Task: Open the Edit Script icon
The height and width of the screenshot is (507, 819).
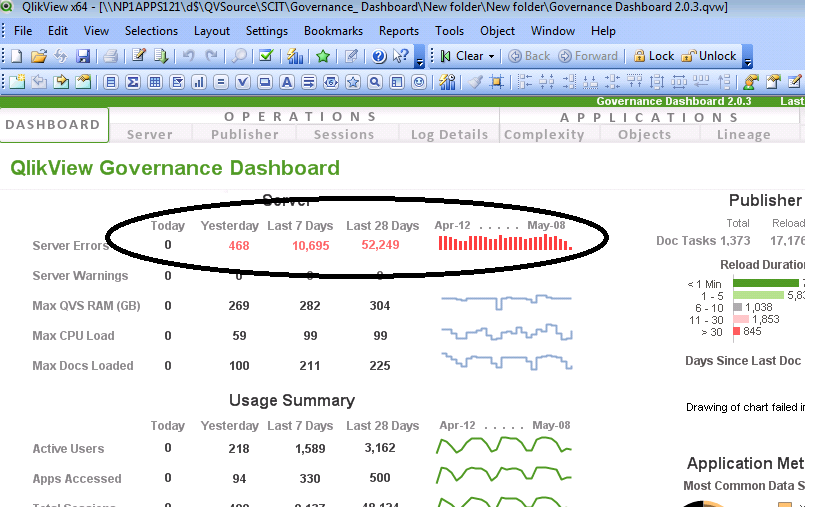Action: (139, 56)
